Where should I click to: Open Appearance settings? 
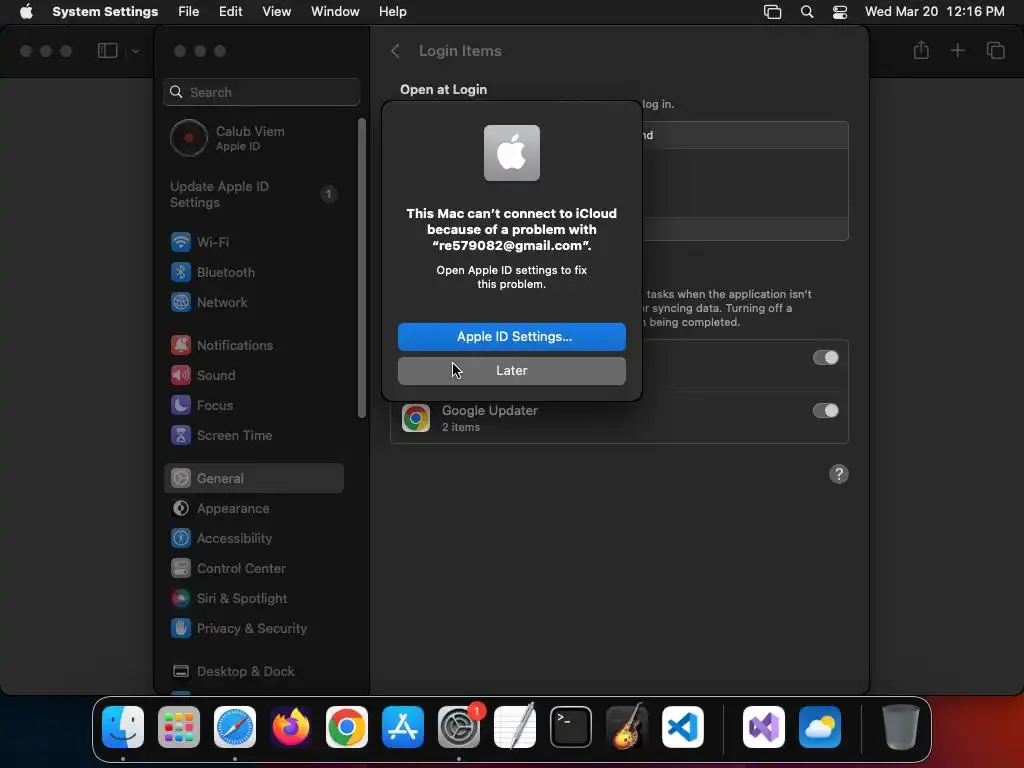point(255,508)
